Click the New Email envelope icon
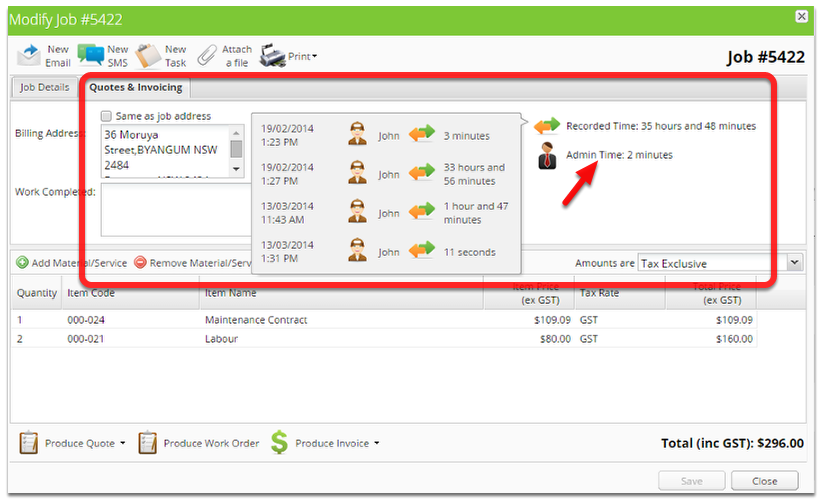The width and height of the screenshot is (821, 503). [29, 55]
